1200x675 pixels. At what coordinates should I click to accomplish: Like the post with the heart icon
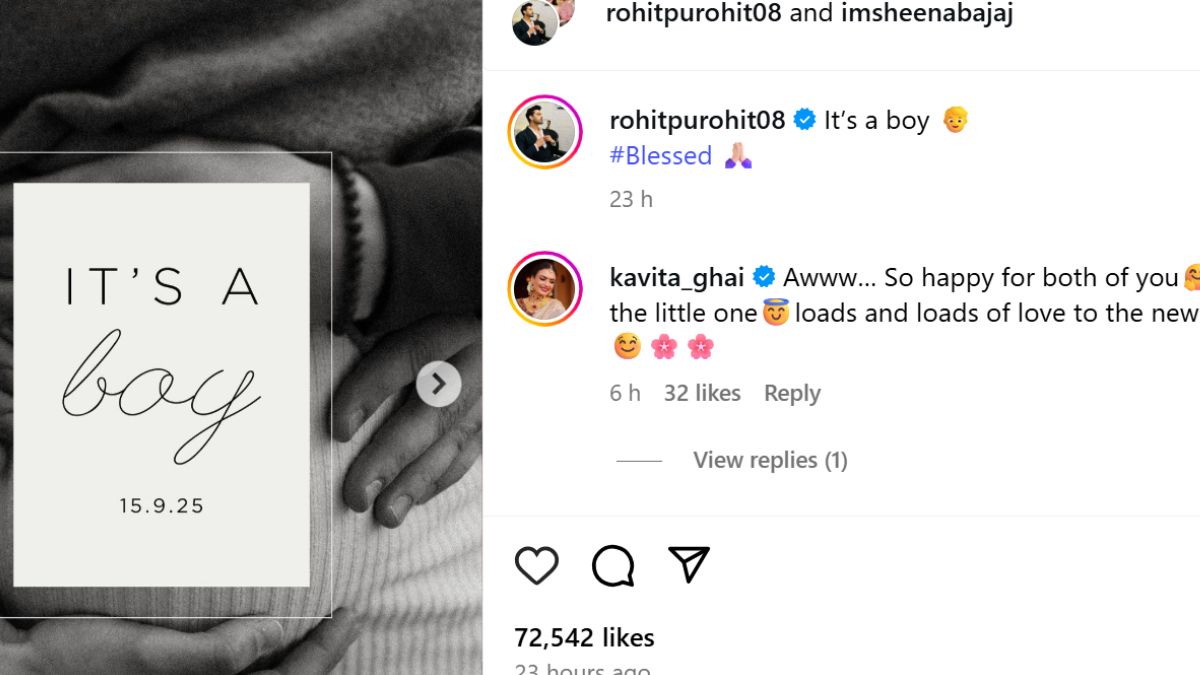point(536,565)
